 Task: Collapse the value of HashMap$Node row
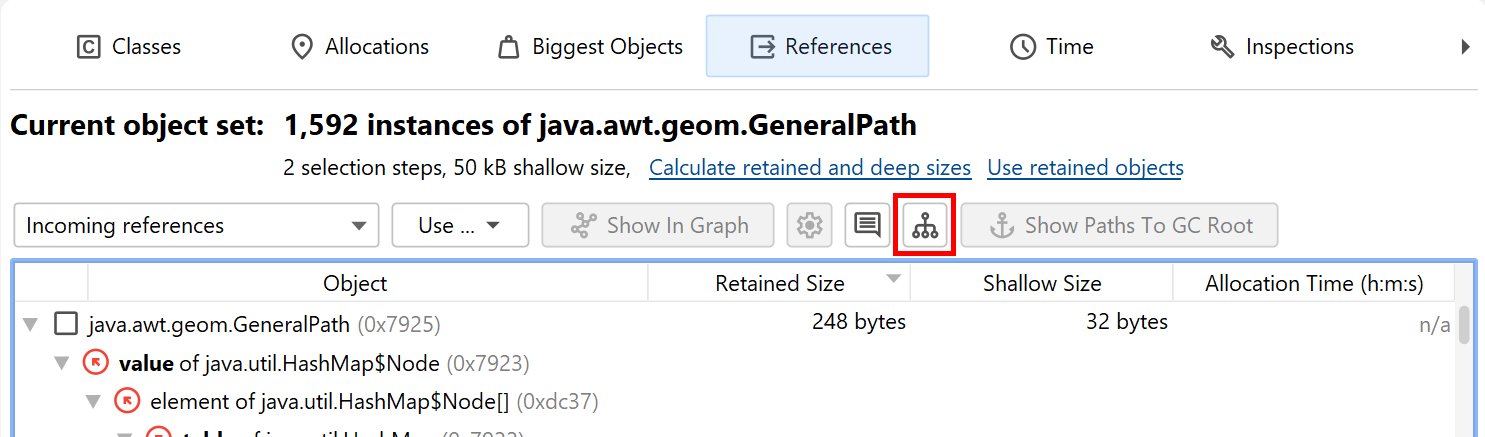[x=62, y=362]
